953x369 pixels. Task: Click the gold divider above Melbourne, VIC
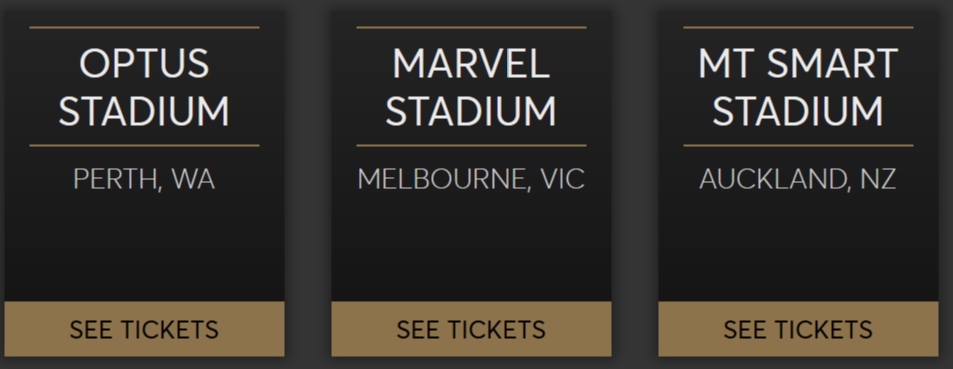471,146
